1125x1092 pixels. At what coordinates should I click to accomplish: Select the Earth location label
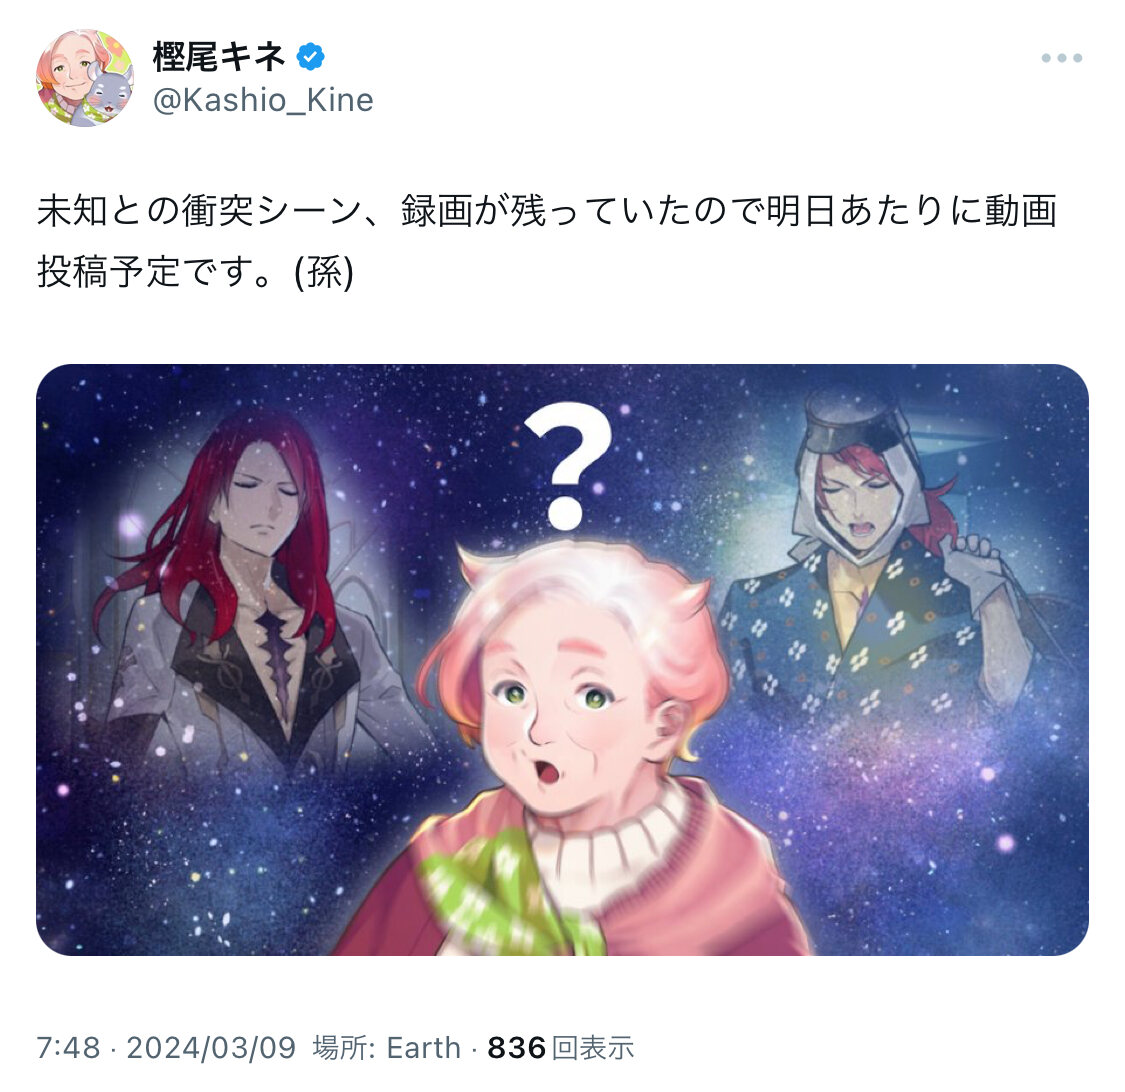click(x=423, y=1048)
